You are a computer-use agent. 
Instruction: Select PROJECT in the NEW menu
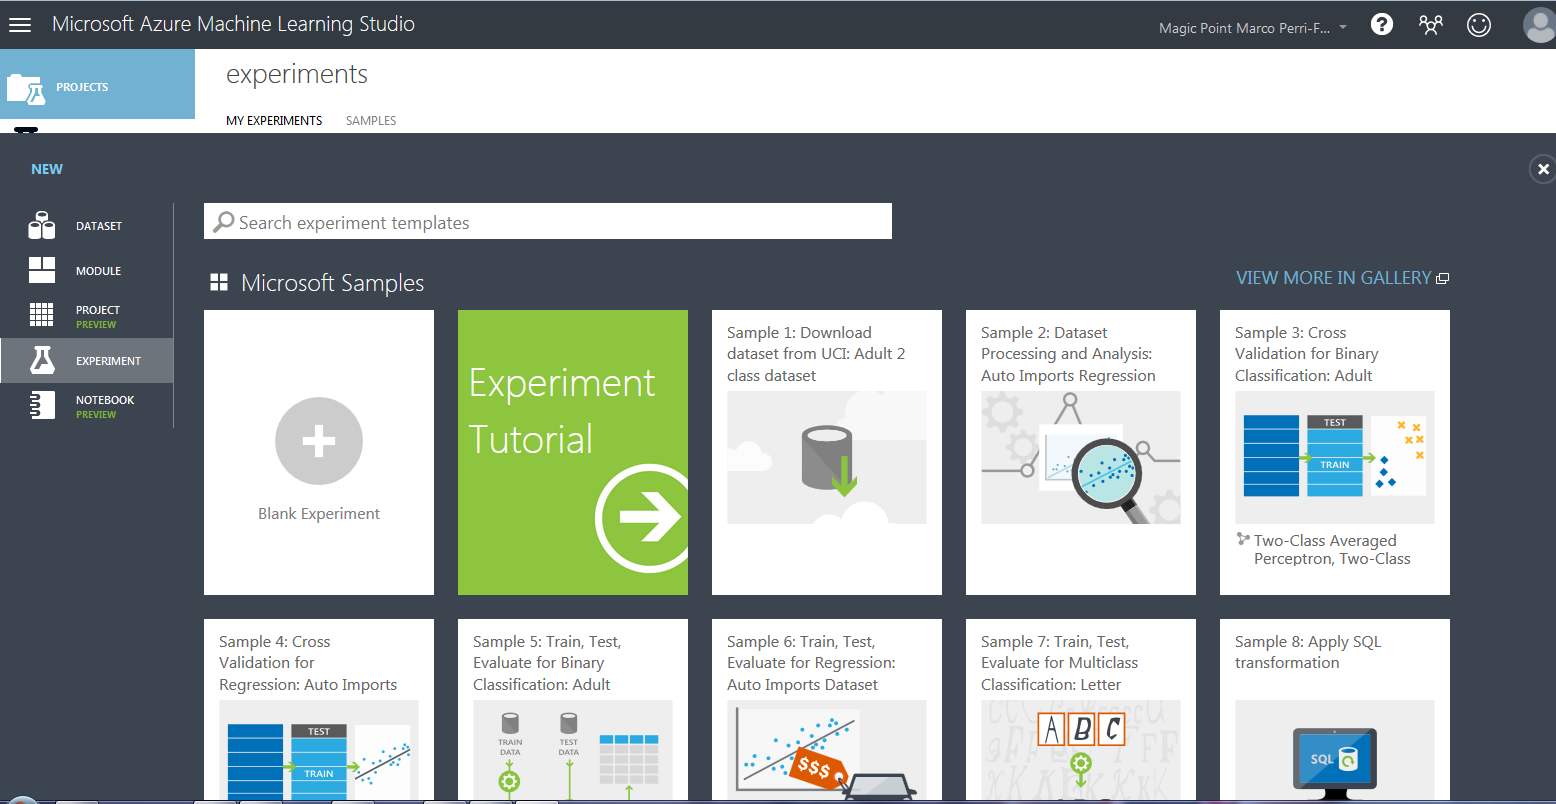86,316
